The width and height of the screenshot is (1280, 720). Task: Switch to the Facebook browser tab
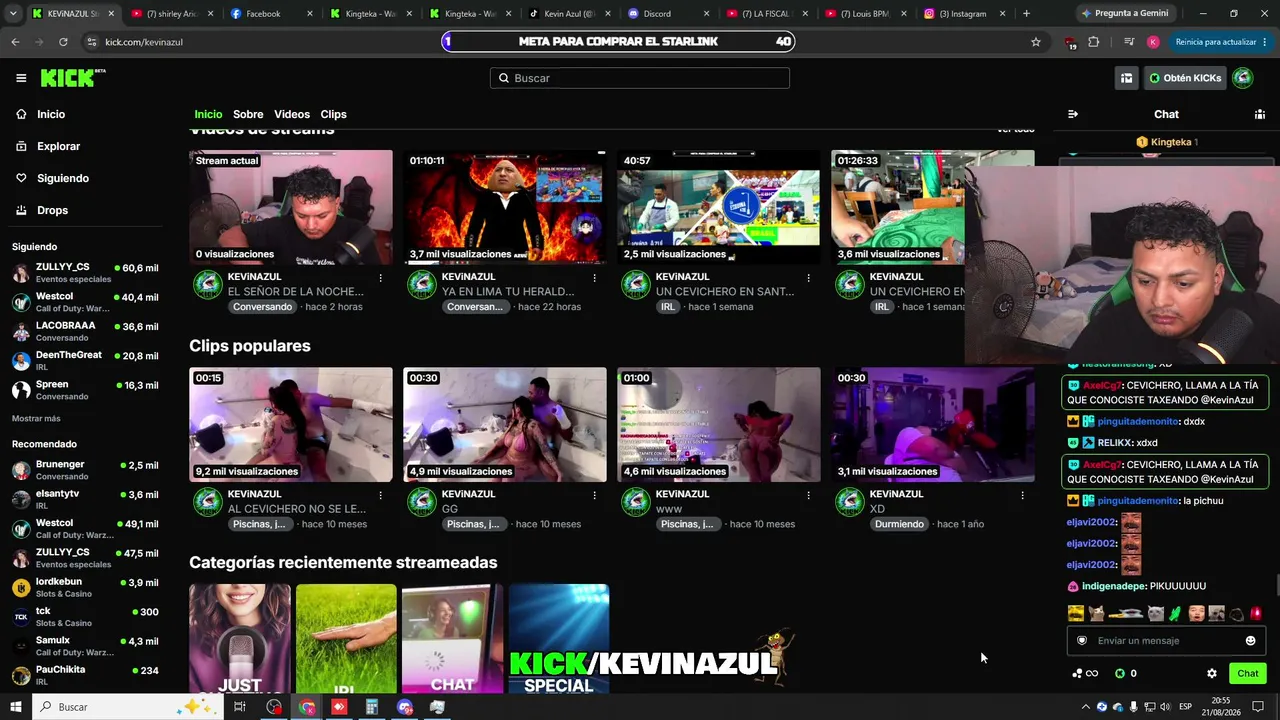pyautogui.click(x=271, y=14)
